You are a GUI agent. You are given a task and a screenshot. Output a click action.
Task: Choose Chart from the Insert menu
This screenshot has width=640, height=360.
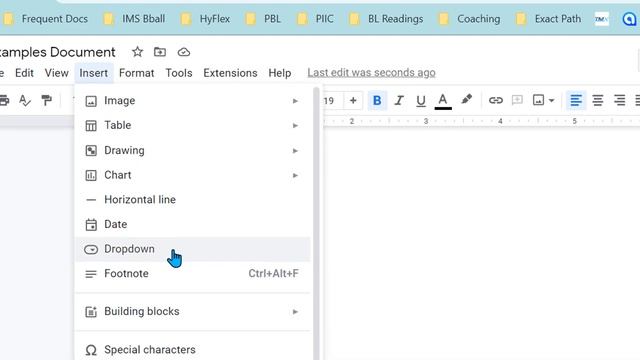tap(193, 175)
